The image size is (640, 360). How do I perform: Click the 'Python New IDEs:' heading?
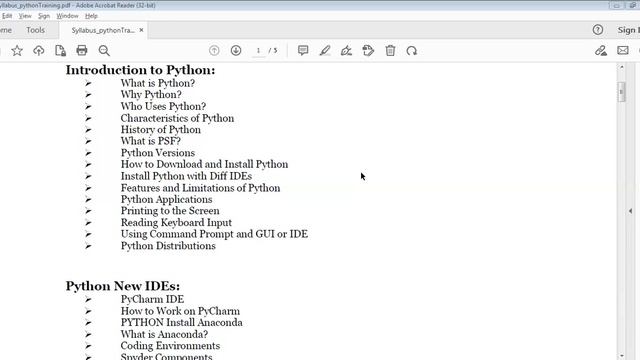click(x=123, y=286)
